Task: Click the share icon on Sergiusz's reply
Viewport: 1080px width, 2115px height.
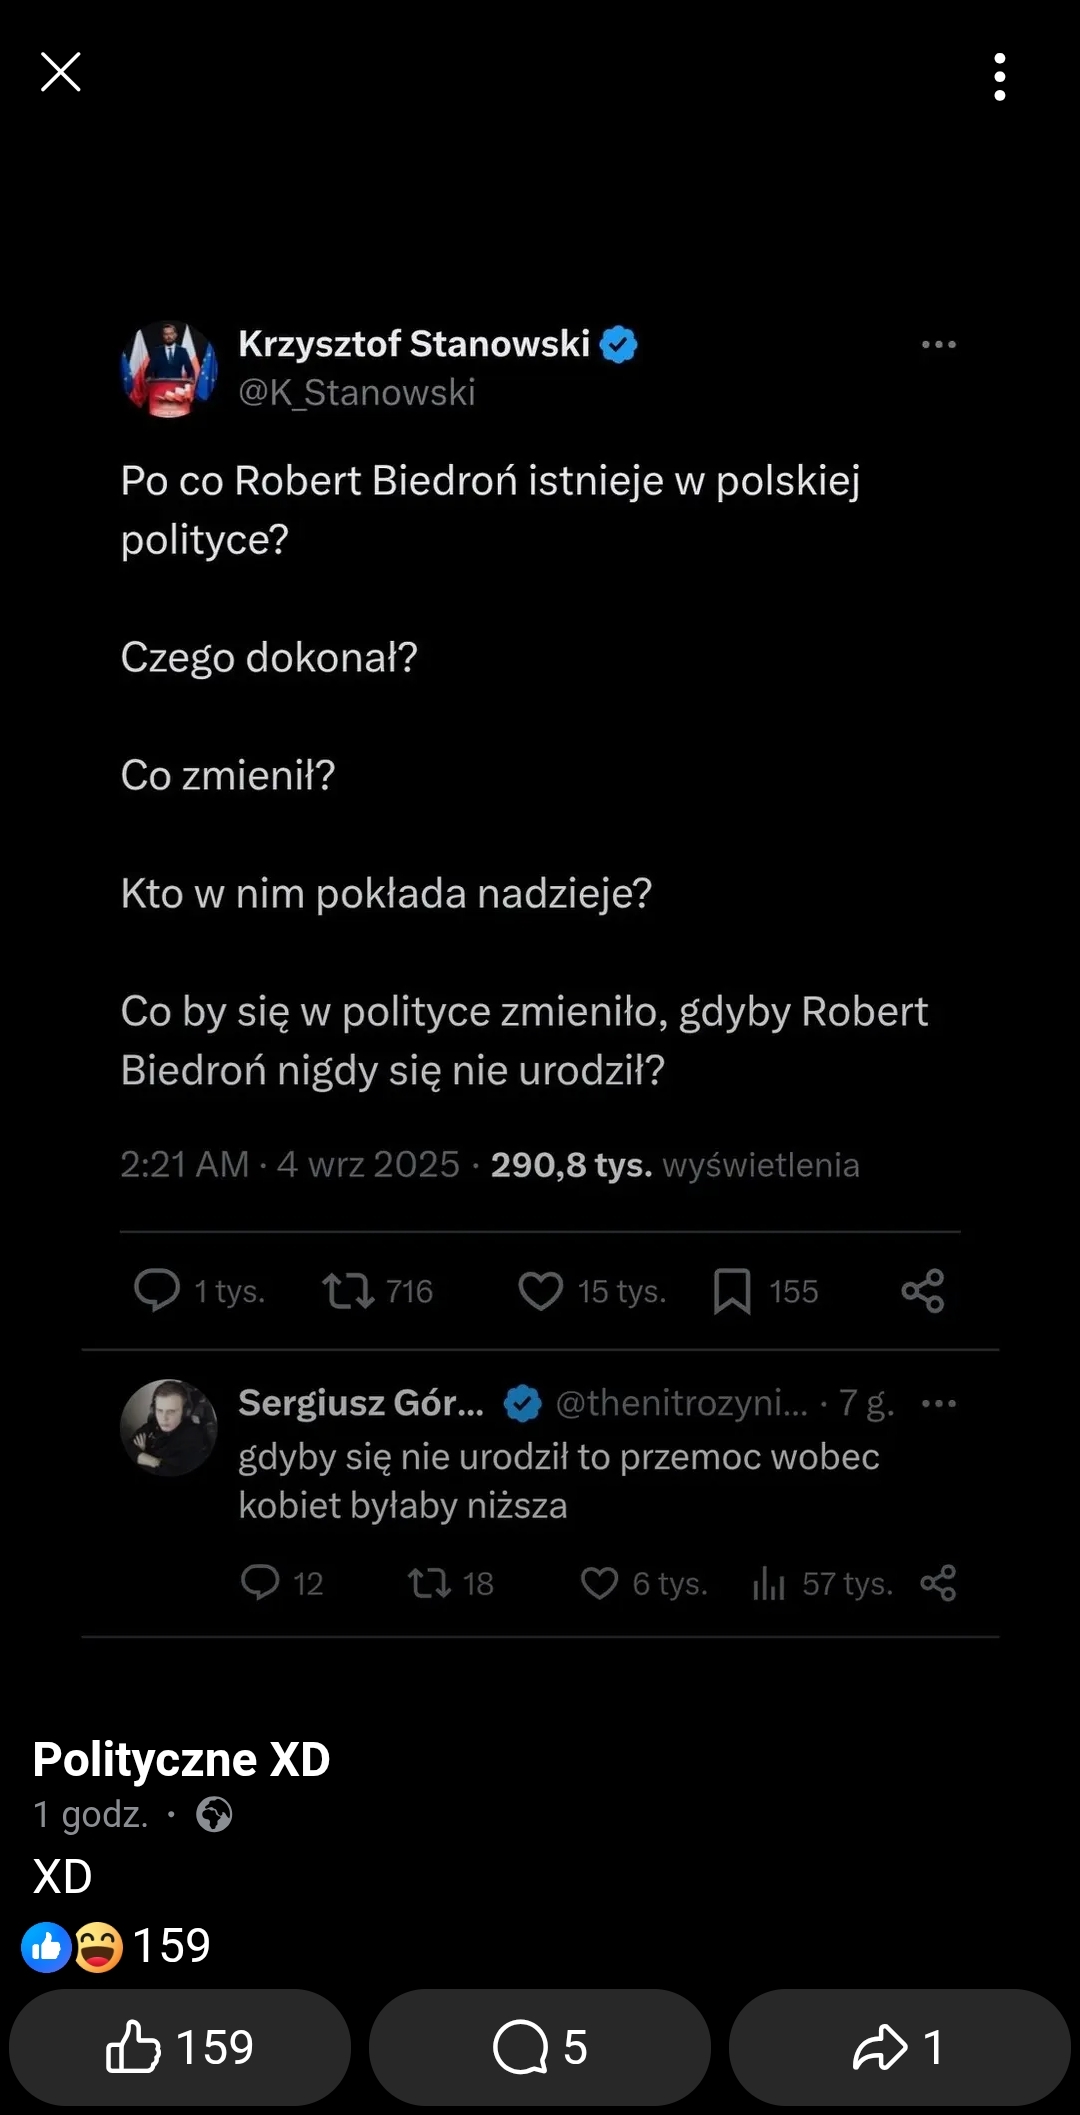Action: 938,1582
